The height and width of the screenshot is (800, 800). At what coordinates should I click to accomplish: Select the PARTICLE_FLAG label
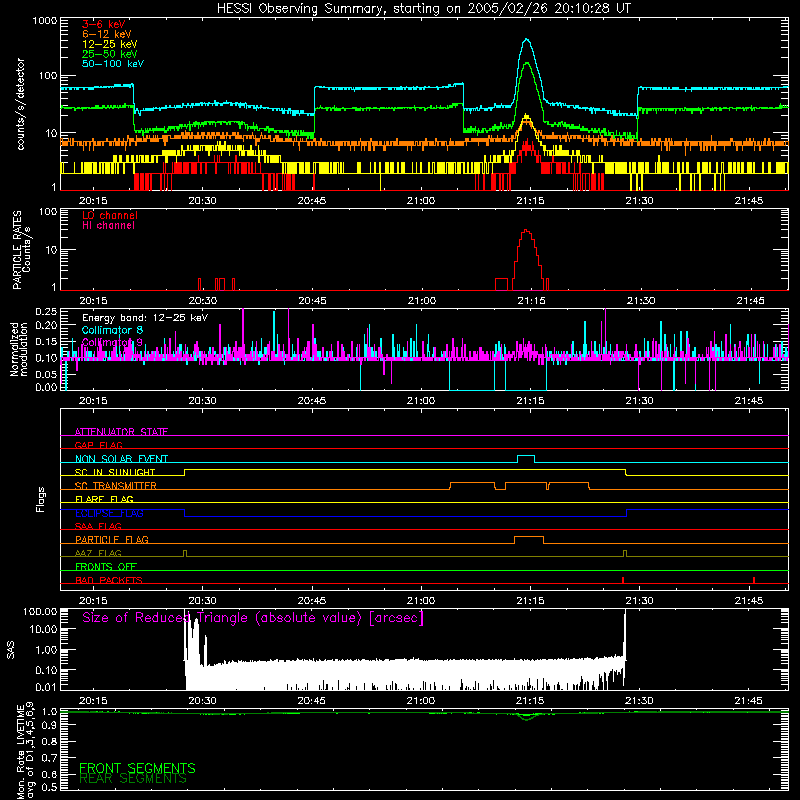[x=112, y=539]
